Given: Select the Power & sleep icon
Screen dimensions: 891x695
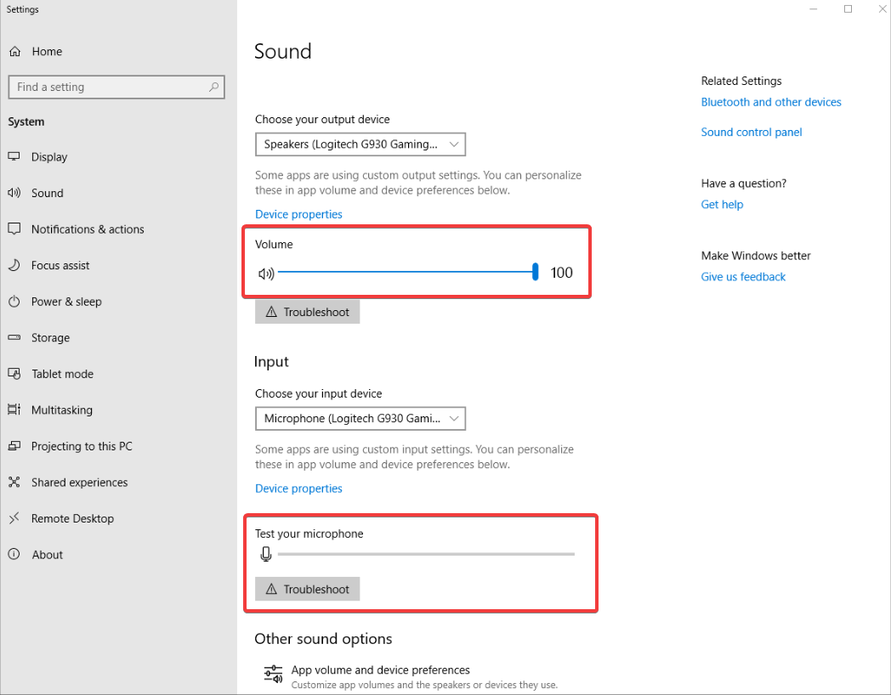Looking at the screenshot, I should coord(14,302).
